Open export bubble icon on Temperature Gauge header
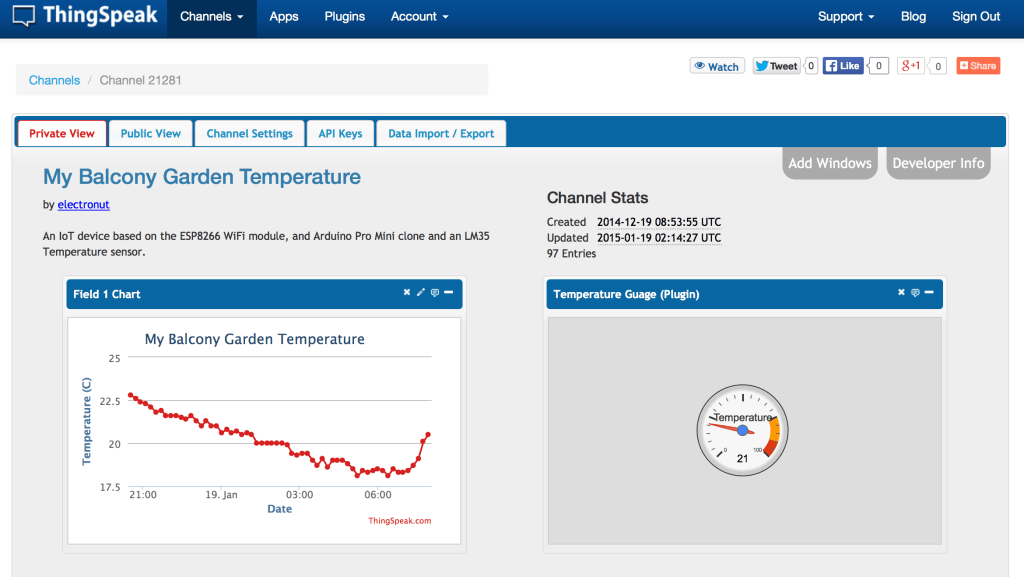1024x577 pixels. point(915,292)
